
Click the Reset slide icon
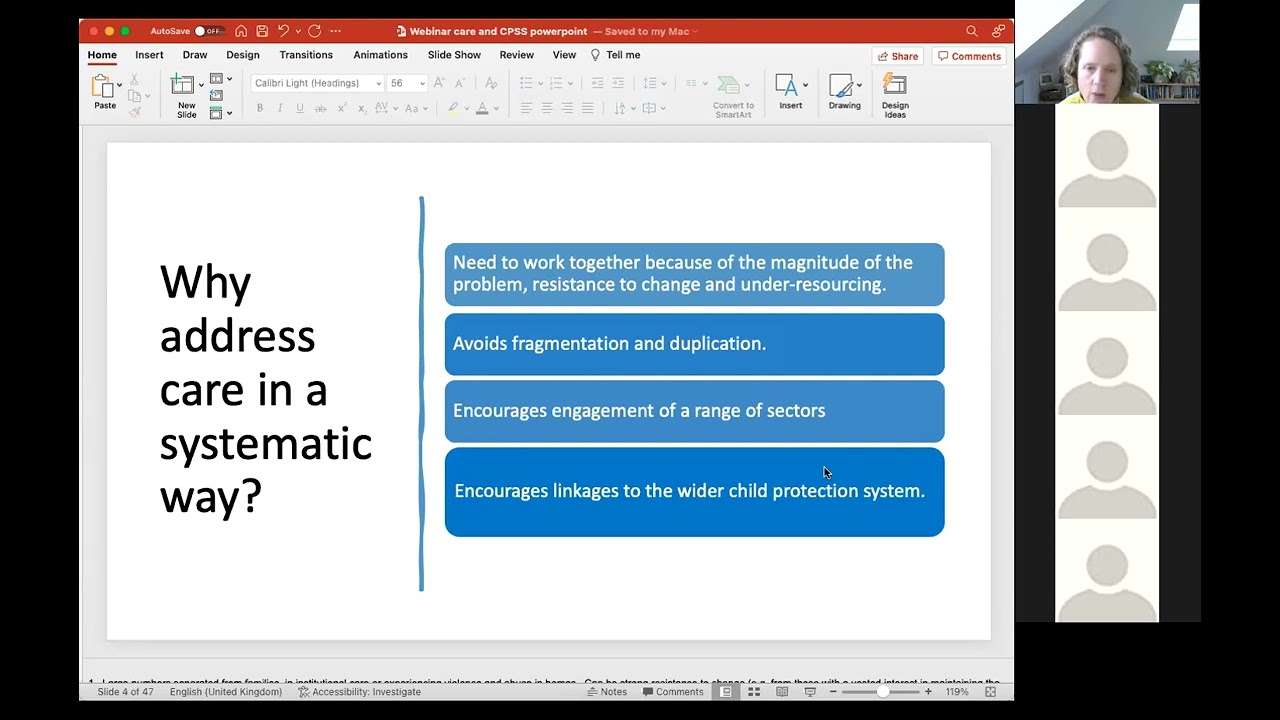pos(216,96)
